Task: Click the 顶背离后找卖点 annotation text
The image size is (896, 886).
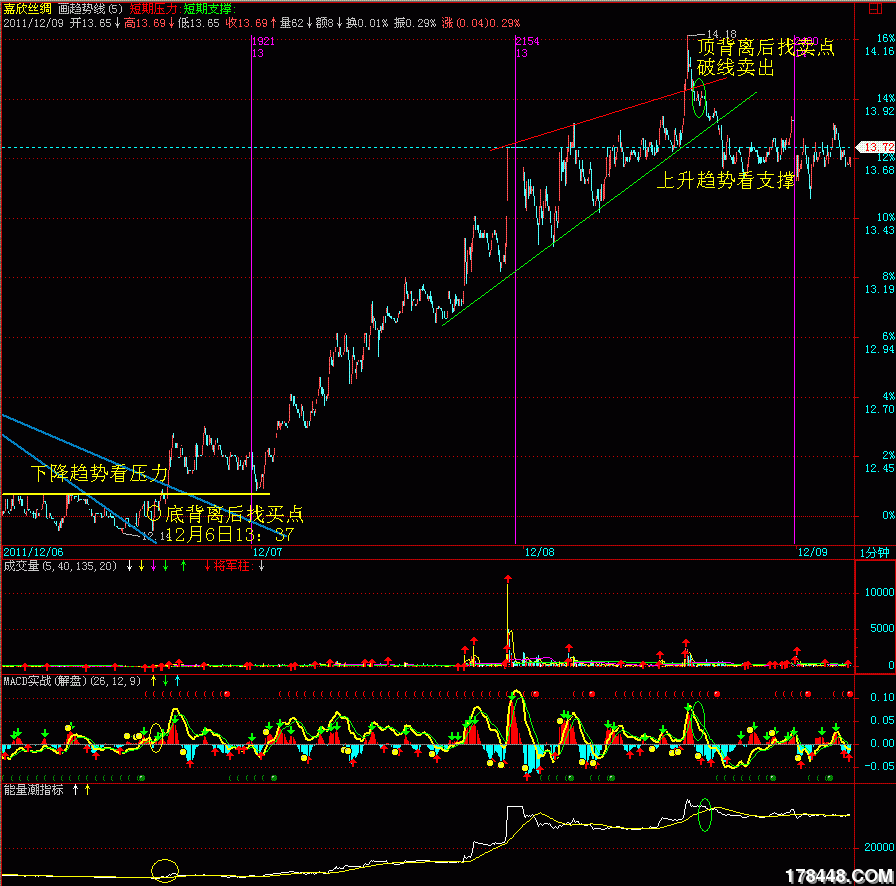Action: 766,47
